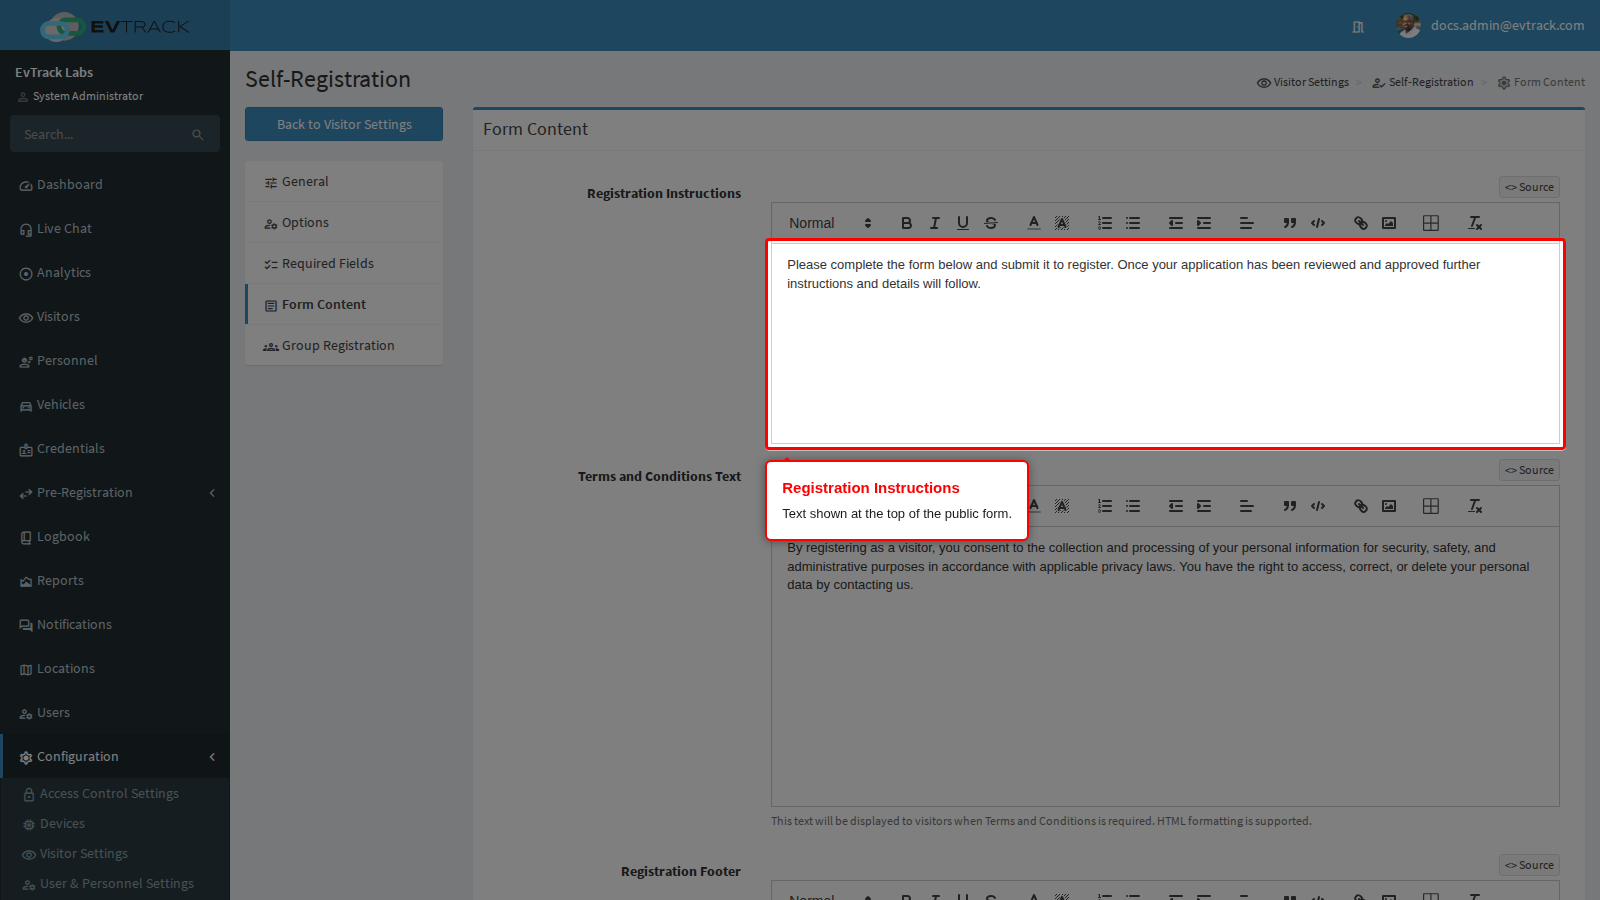Open Logbook from the sidebar

115,537
